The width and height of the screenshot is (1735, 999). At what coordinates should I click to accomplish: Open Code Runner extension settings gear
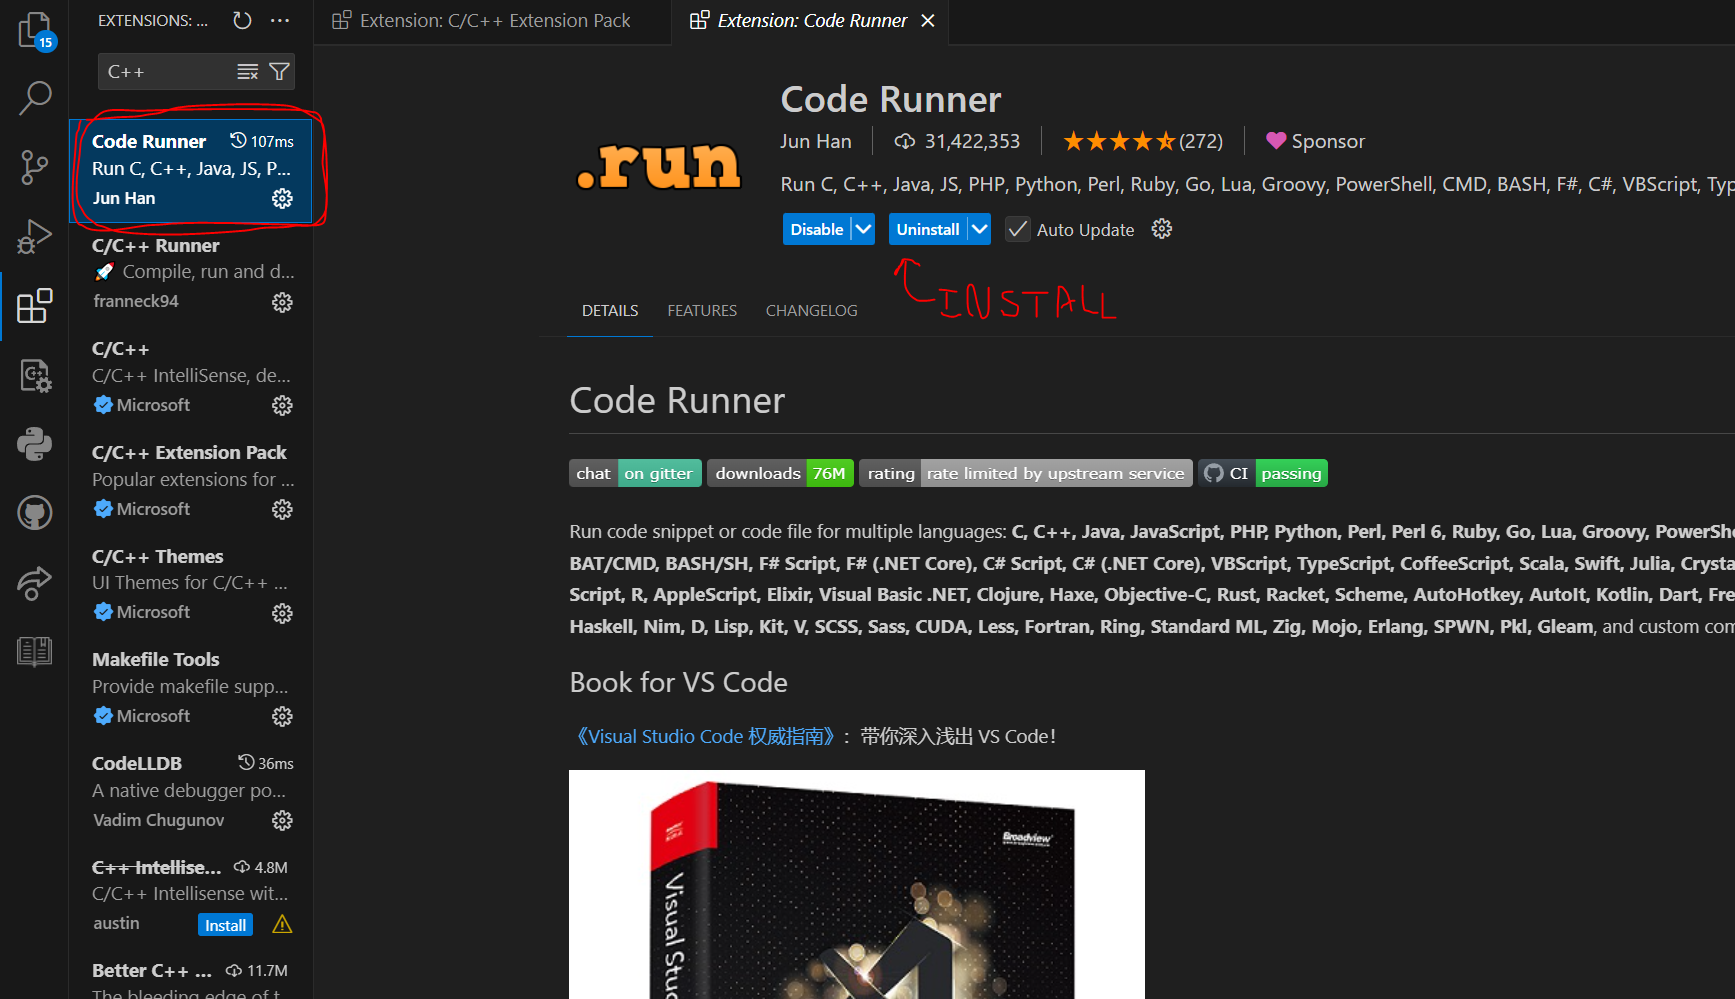282,198
